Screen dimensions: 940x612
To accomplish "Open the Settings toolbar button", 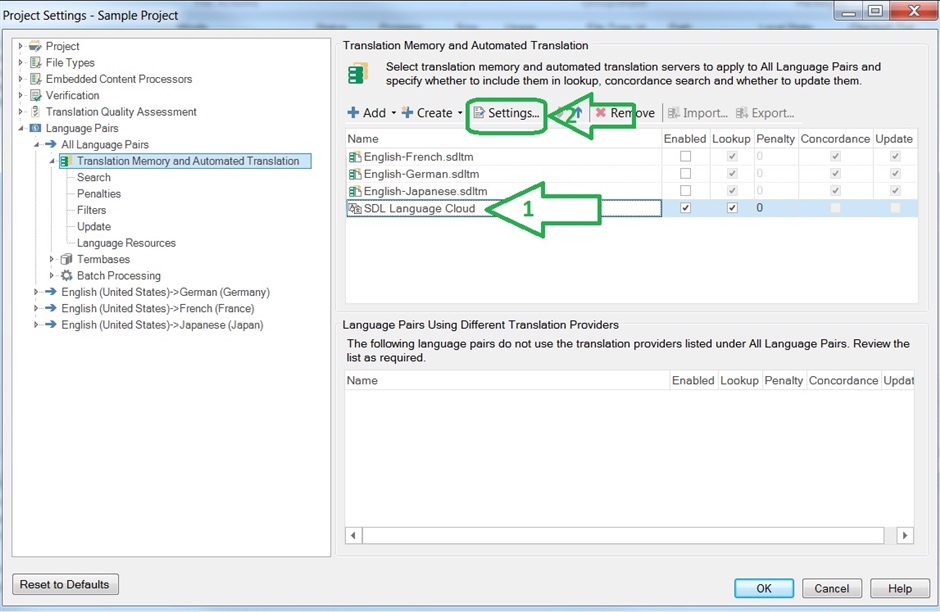I will 507,113.
